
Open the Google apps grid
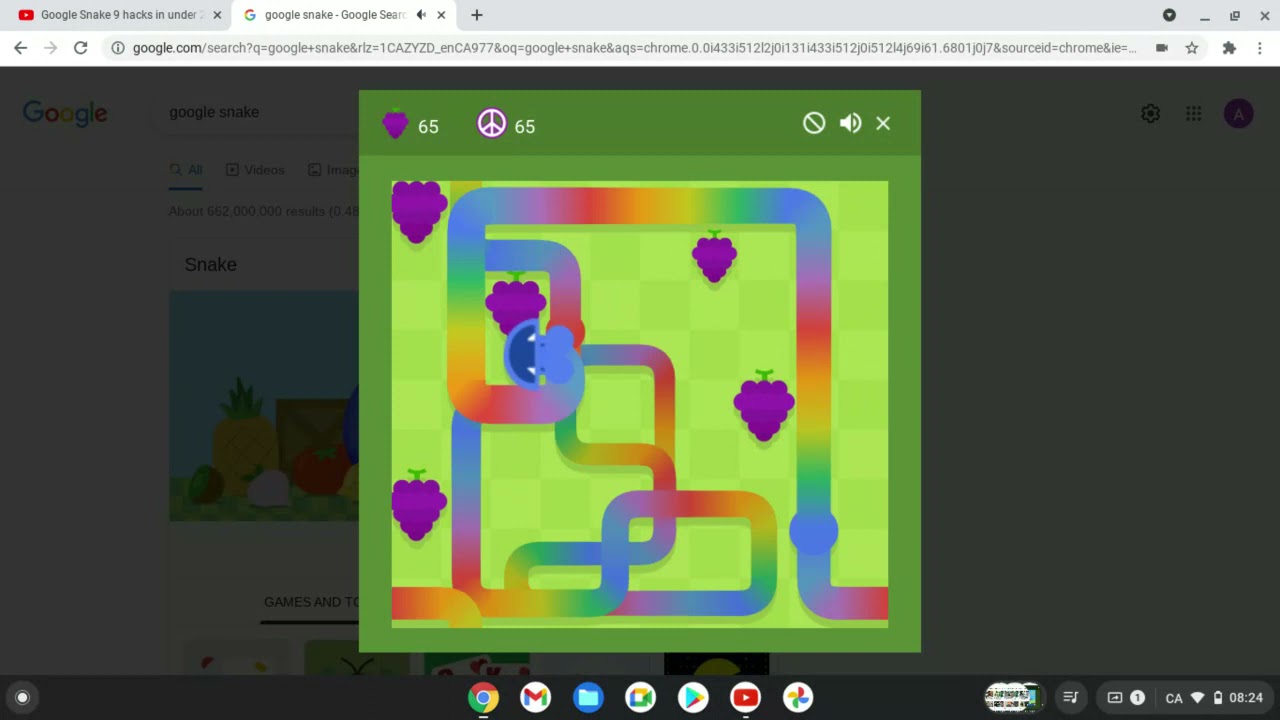[x=1194, y=114]
